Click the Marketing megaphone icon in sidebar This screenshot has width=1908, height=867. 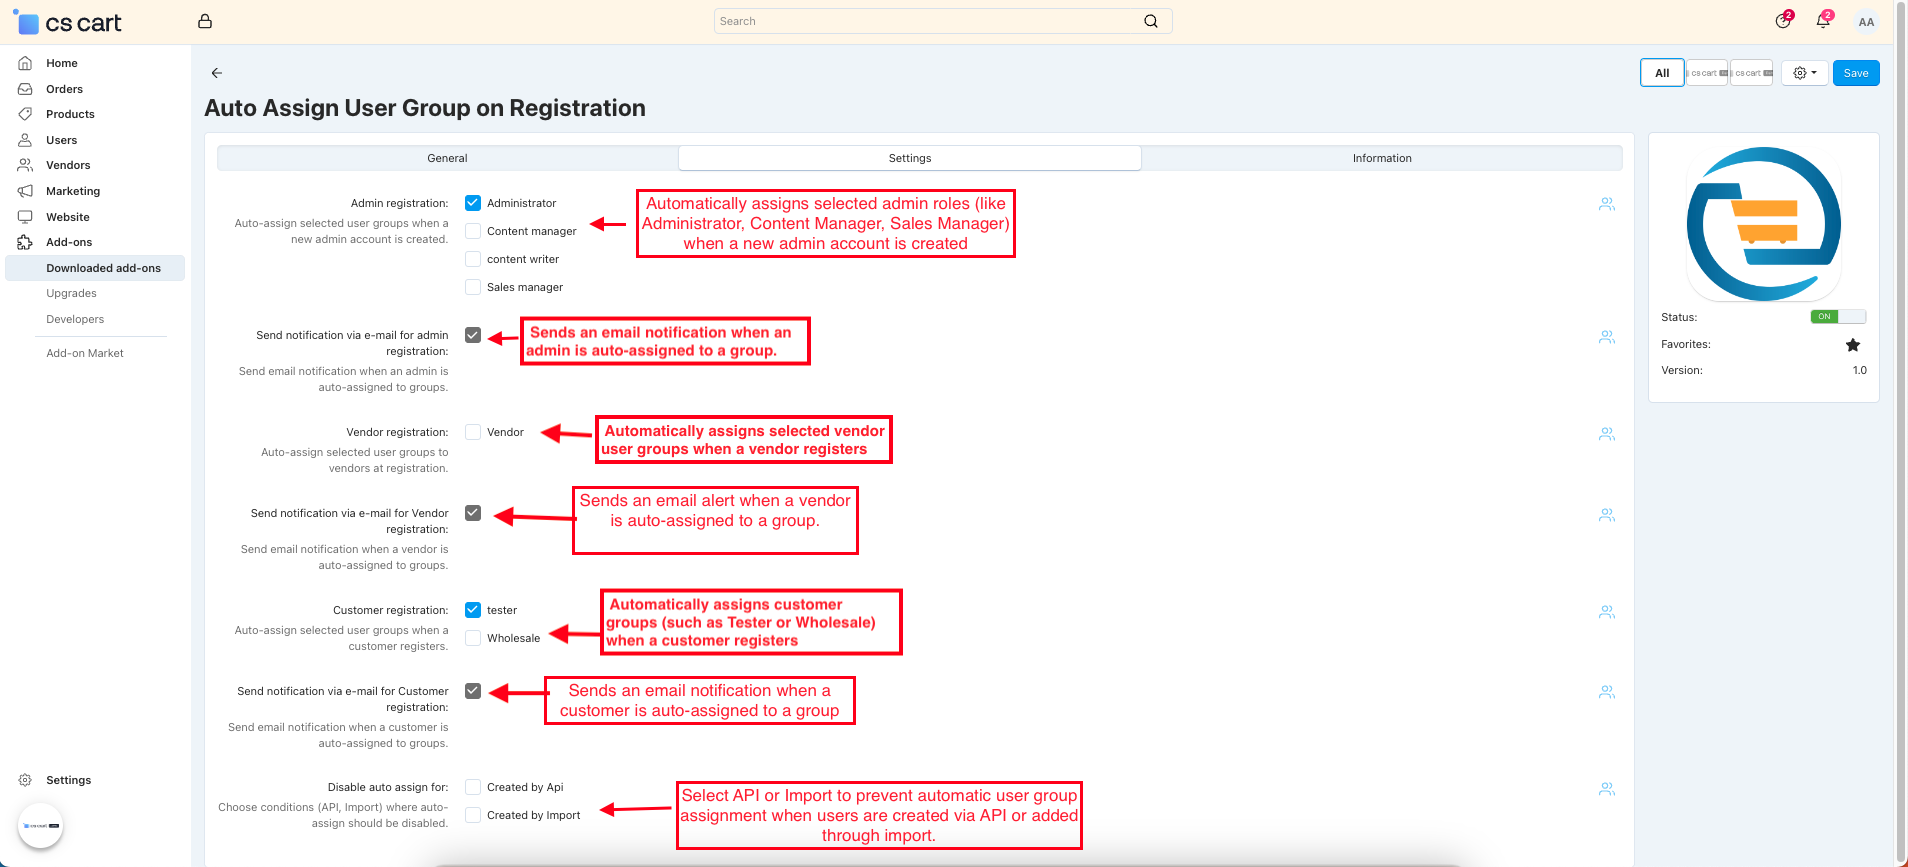(26, 191)
